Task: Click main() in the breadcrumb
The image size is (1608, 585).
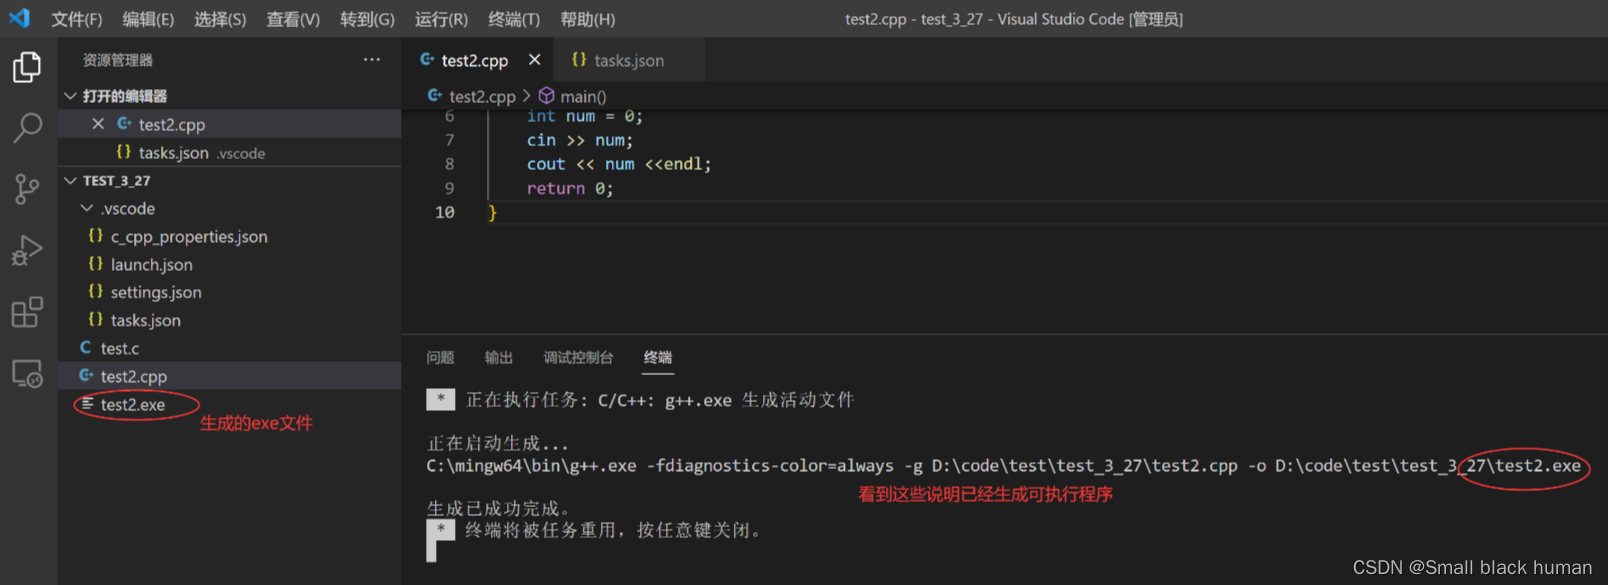Action: (x=583, y=97)
